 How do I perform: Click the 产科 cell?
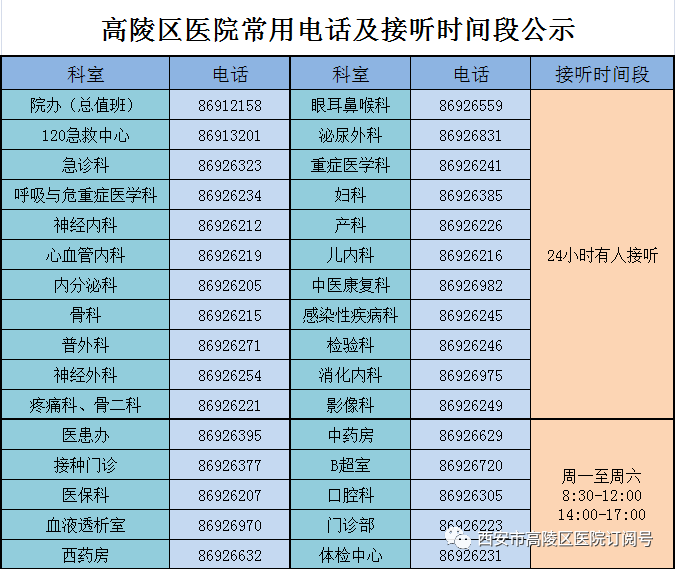(x=350, y=225)
